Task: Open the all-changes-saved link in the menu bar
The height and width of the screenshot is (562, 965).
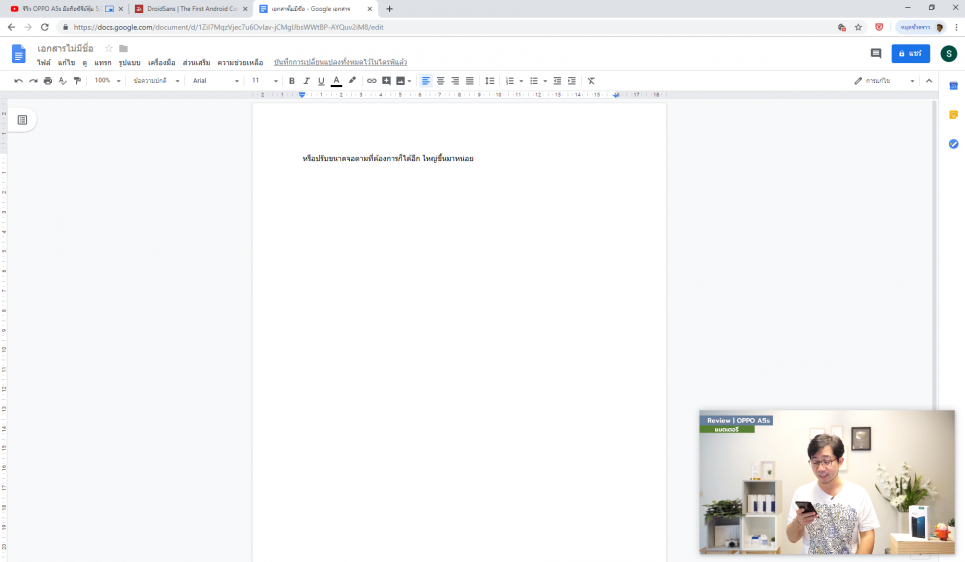Action: (x=340, y=63)
